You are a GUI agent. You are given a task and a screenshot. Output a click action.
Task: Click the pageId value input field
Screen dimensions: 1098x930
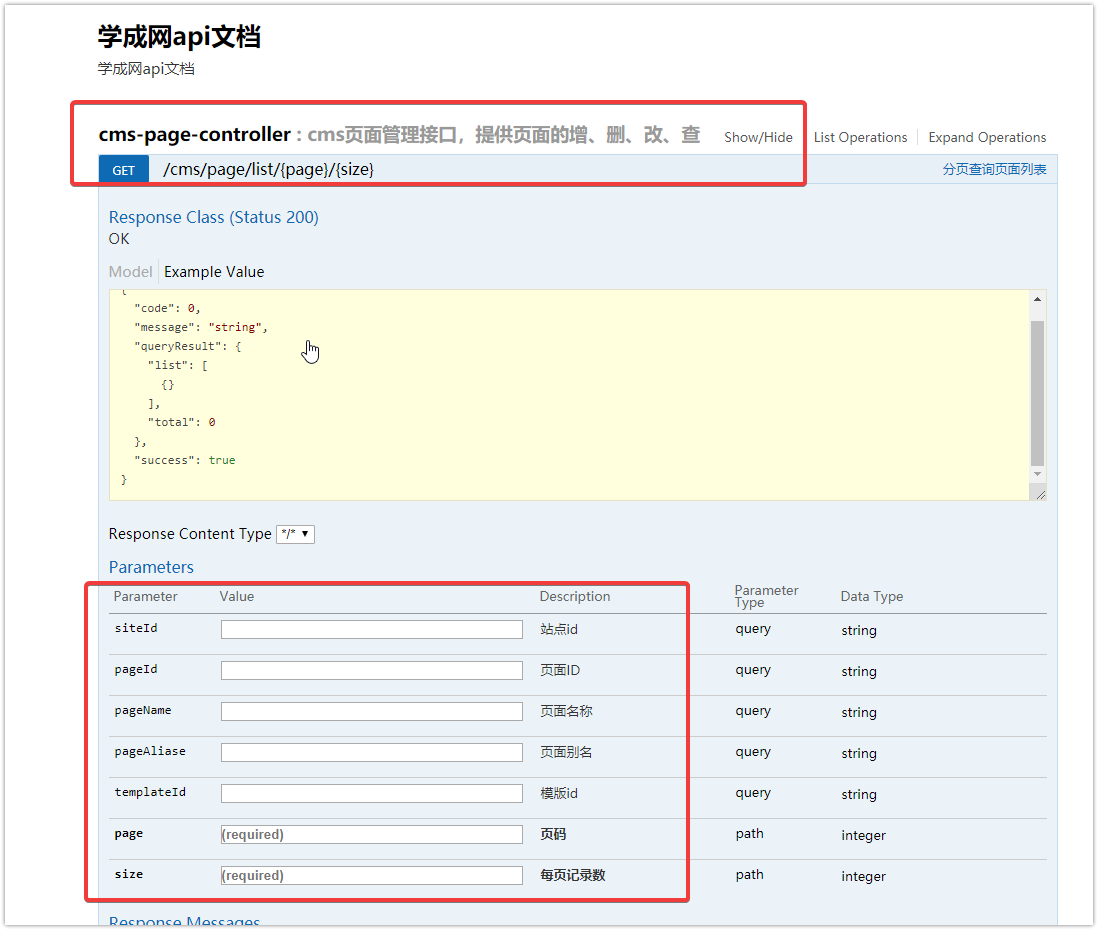point(372,671)
